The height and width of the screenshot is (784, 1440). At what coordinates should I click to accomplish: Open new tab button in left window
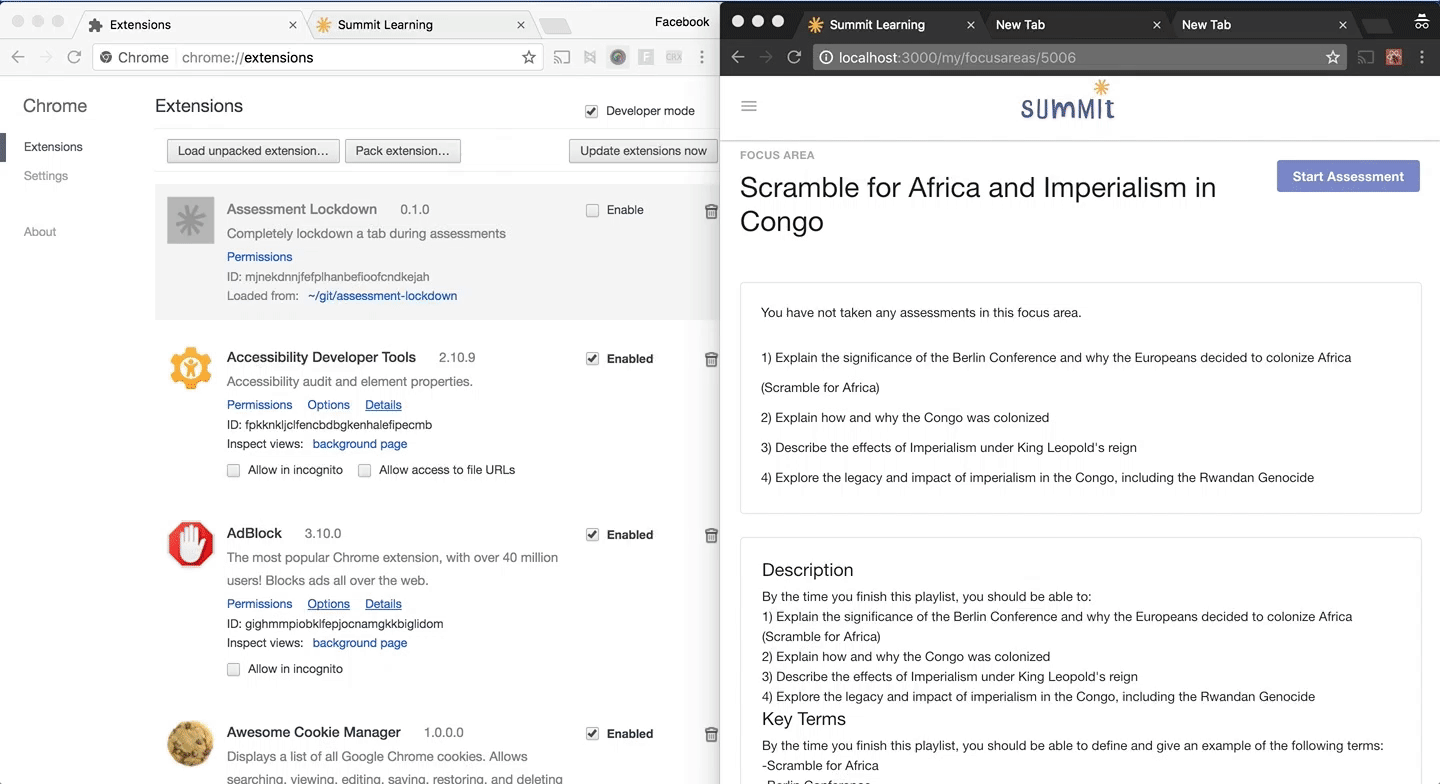point(554,26)
